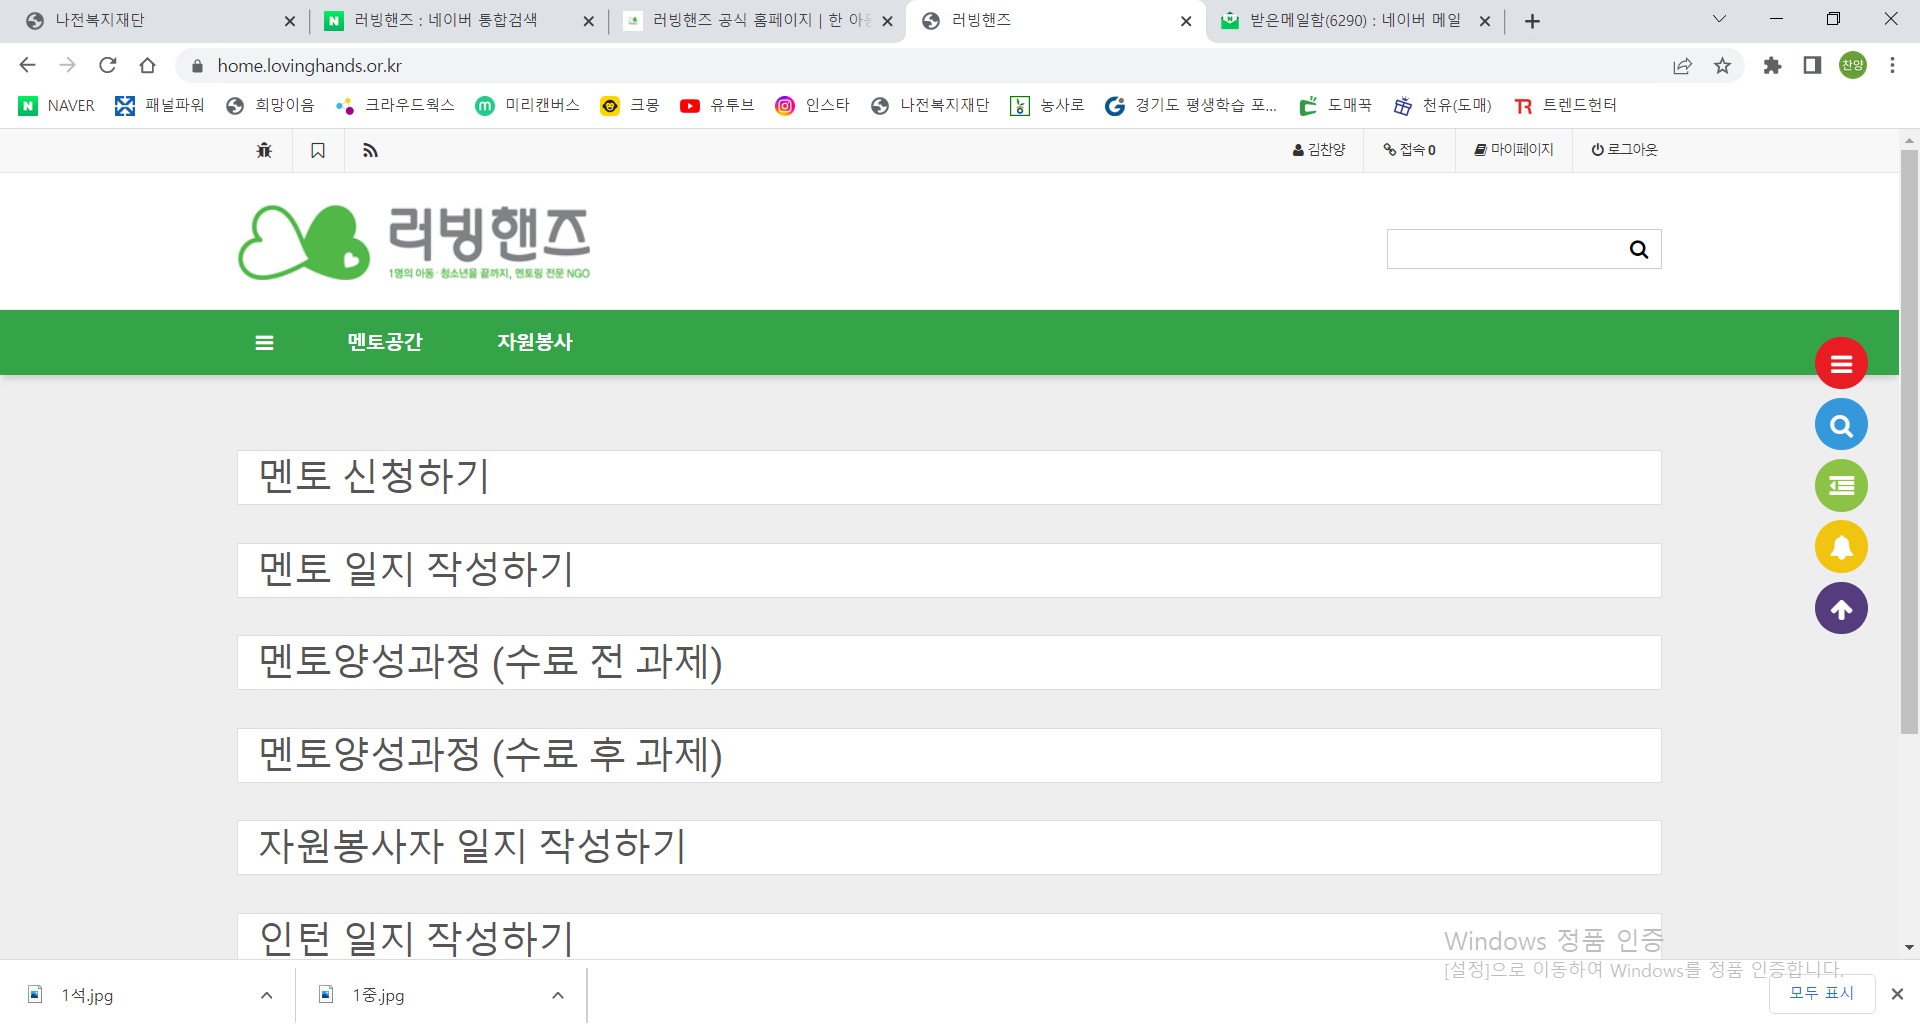Click the 모두 표시 downloads button
1920x1030 pixels.
point(1821,993)
